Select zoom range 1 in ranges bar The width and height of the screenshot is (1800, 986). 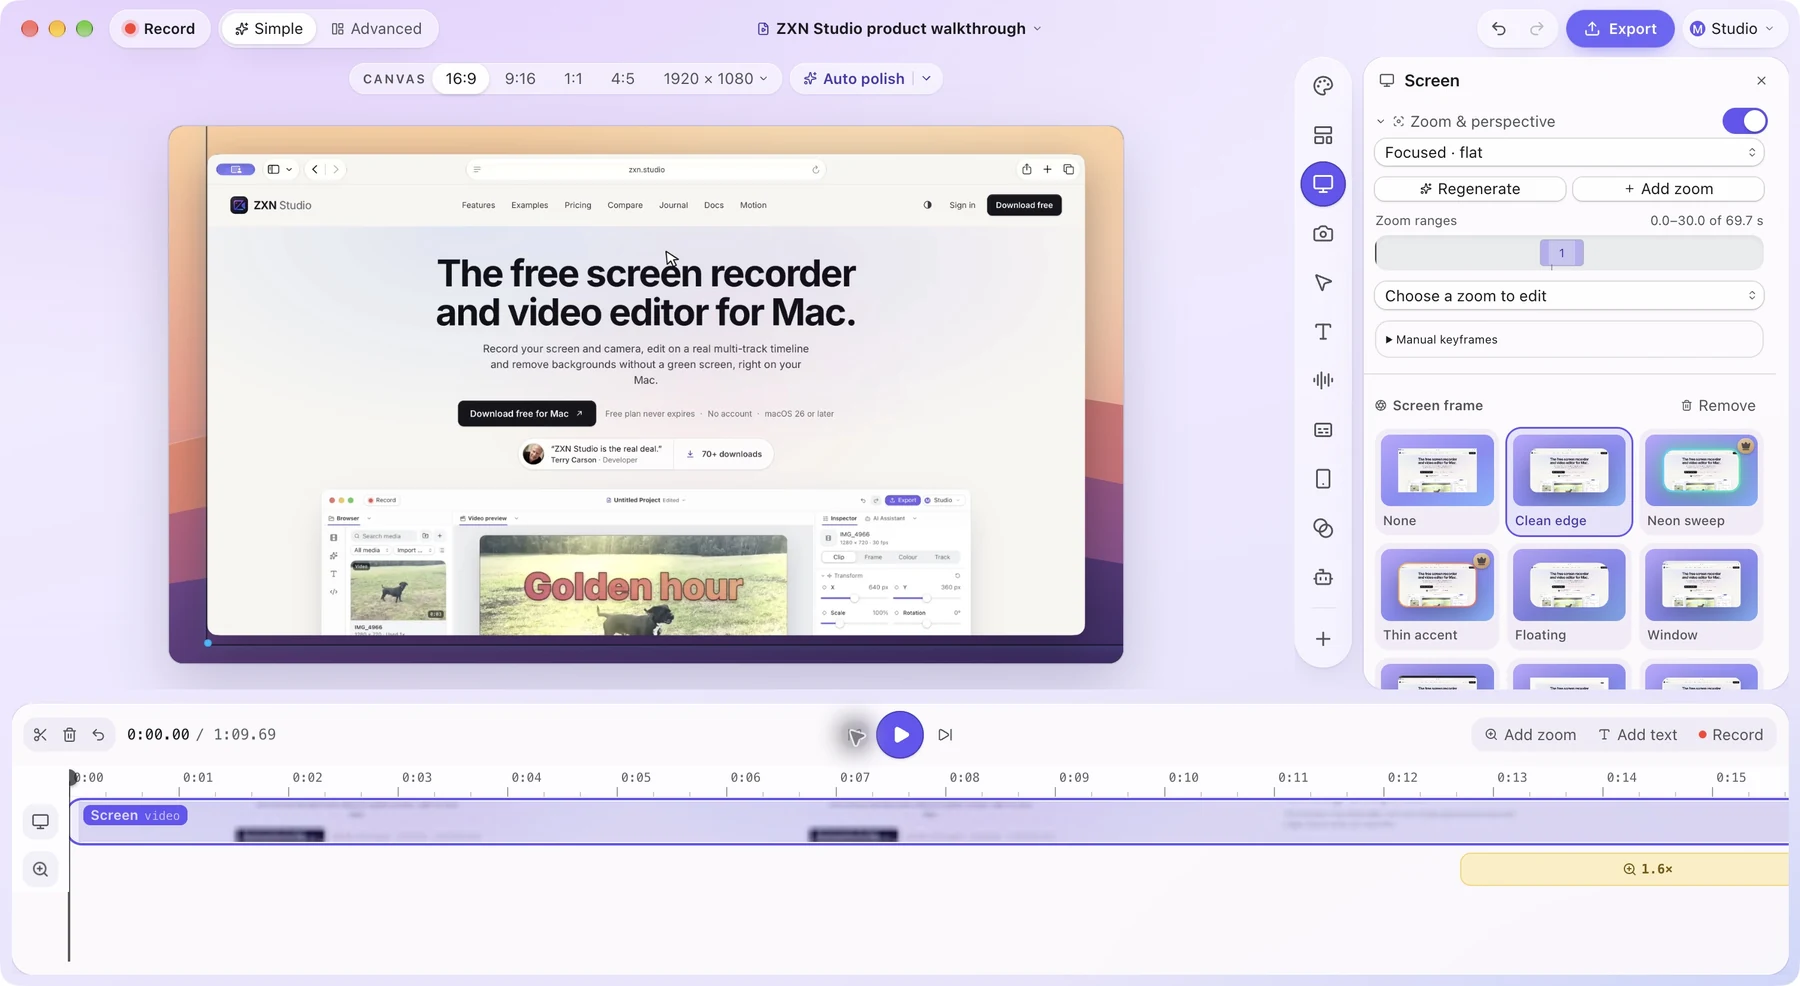point(1561,253)
